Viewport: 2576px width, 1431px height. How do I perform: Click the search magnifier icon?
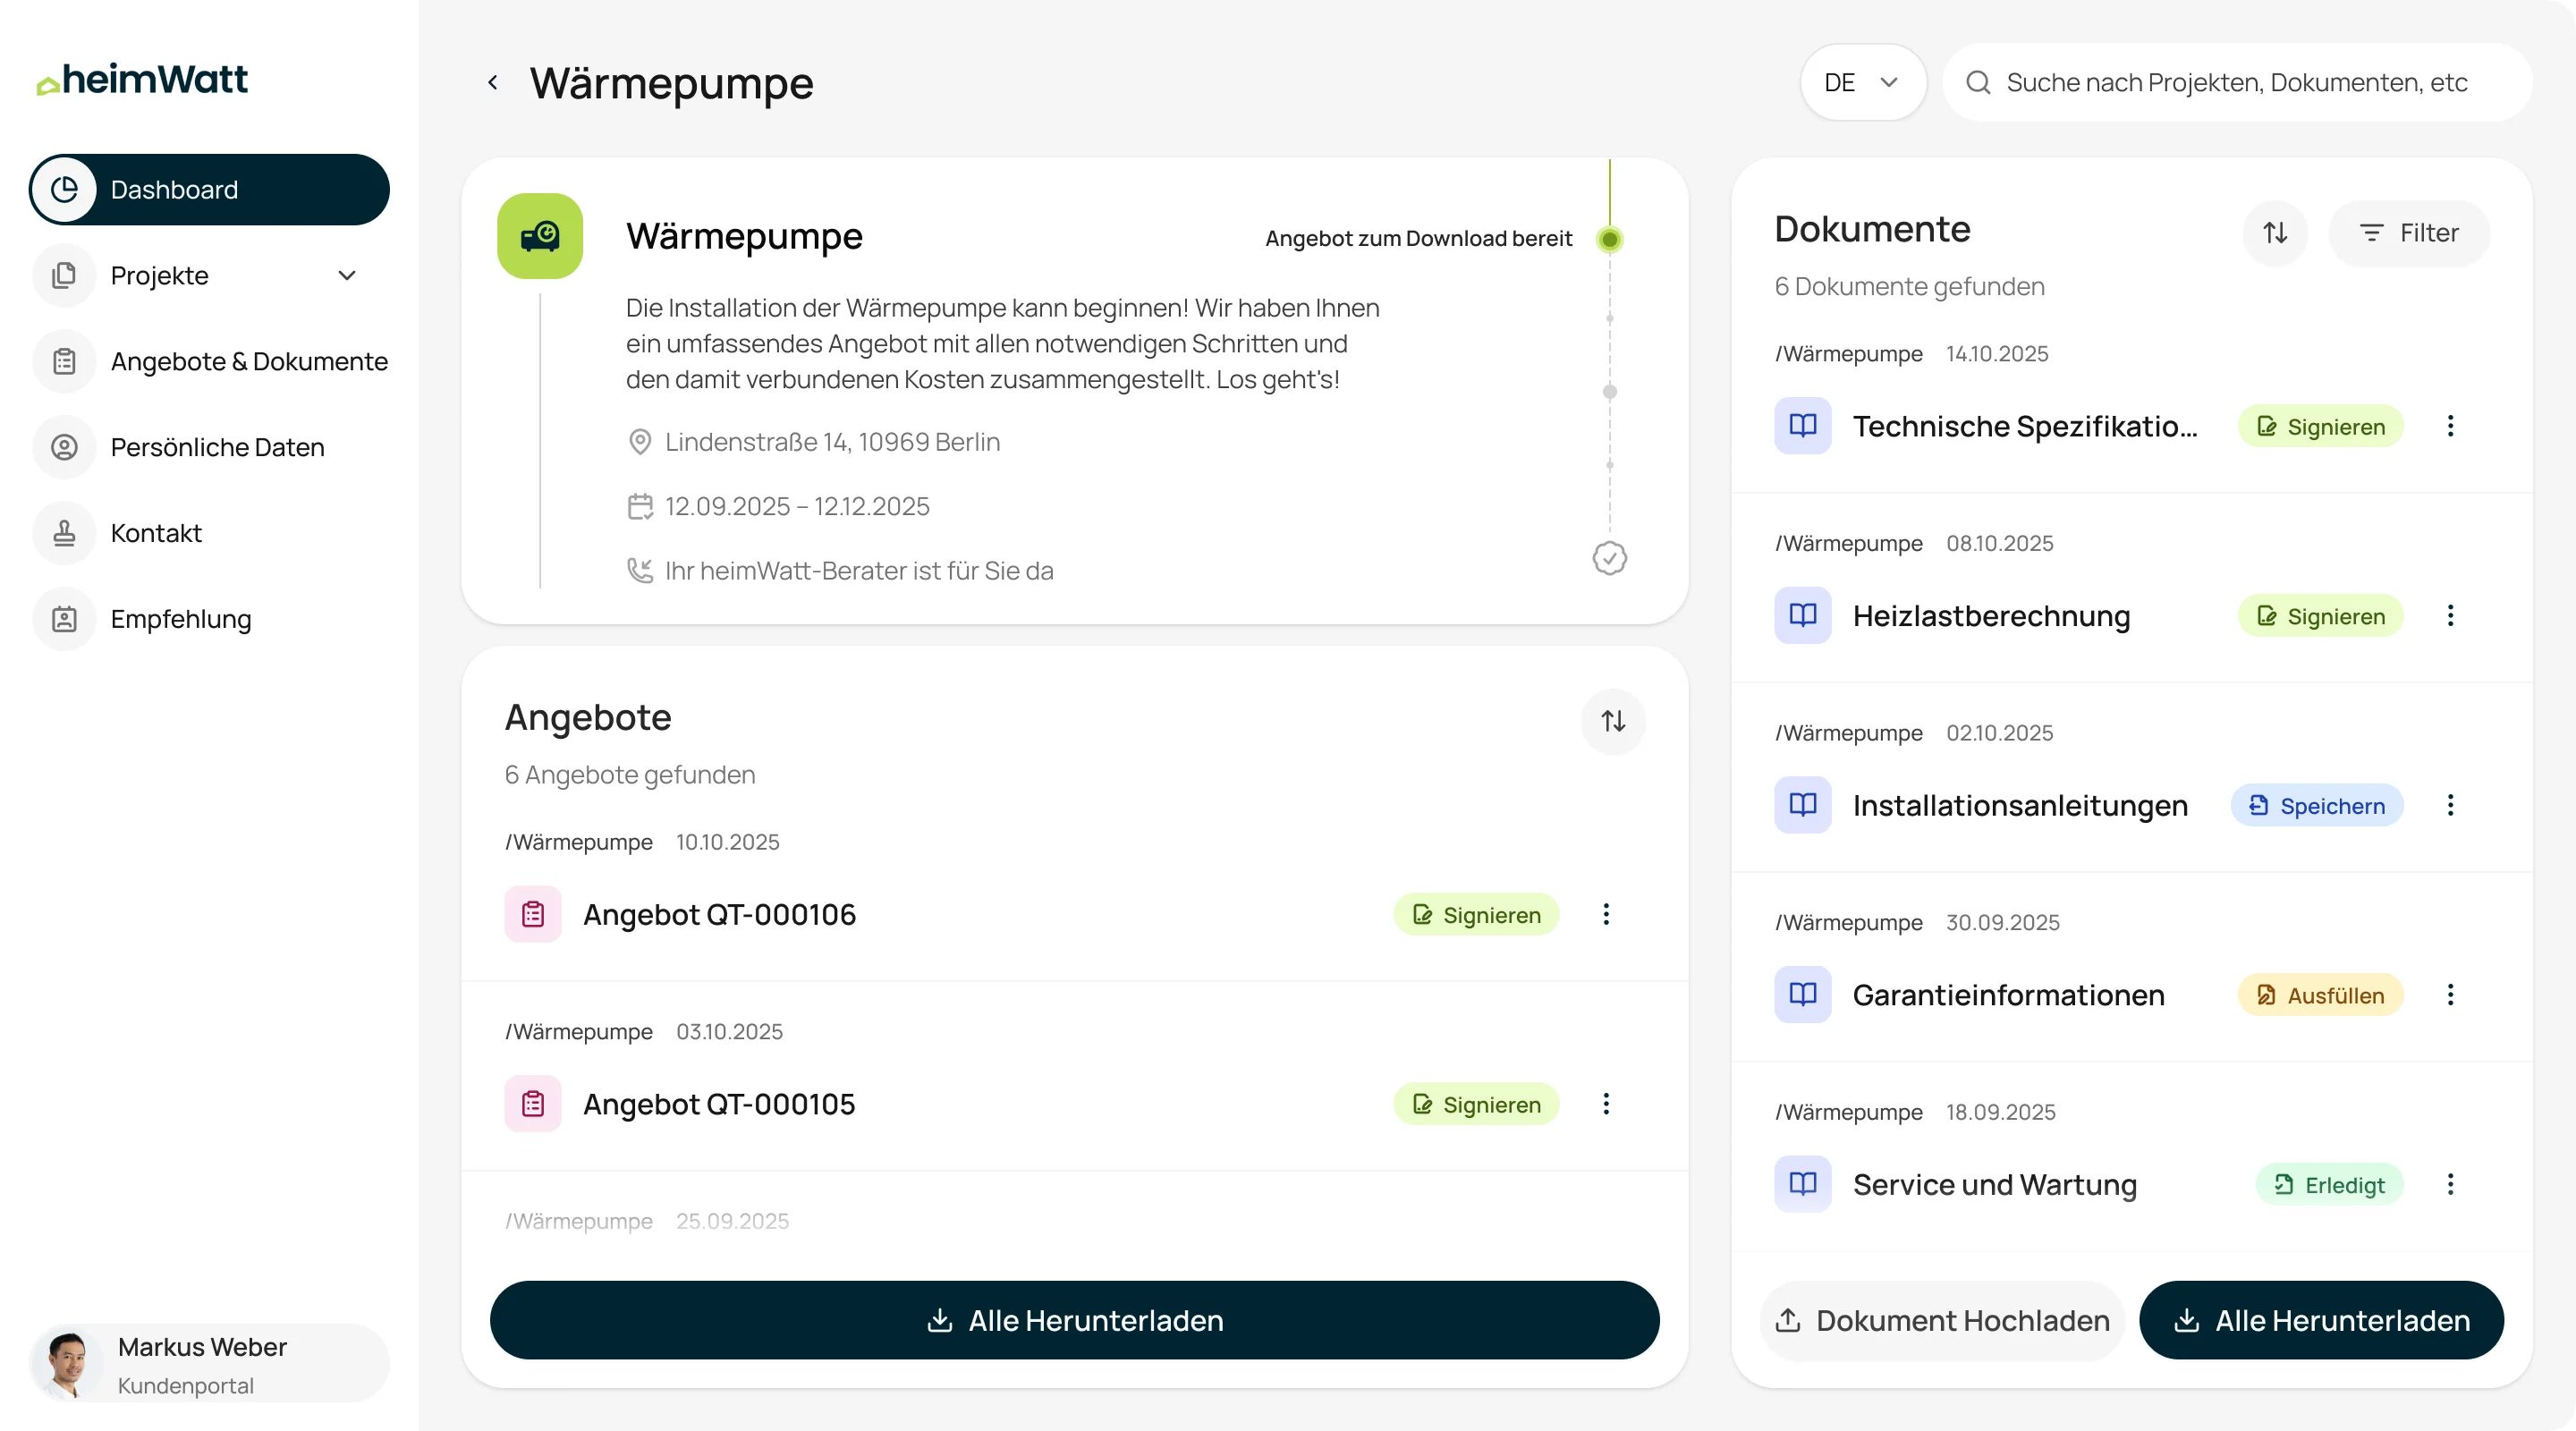(x=1978, y=82)
